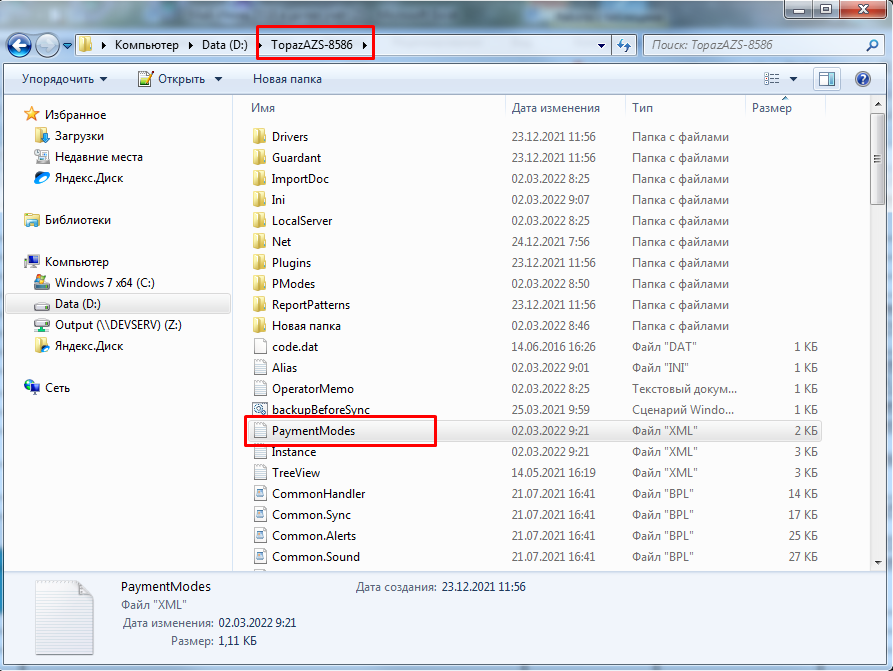Viewport: 893px width, 671px height.
Task: Open the view options dropdown arrow
Action: (x=793, y=79)
